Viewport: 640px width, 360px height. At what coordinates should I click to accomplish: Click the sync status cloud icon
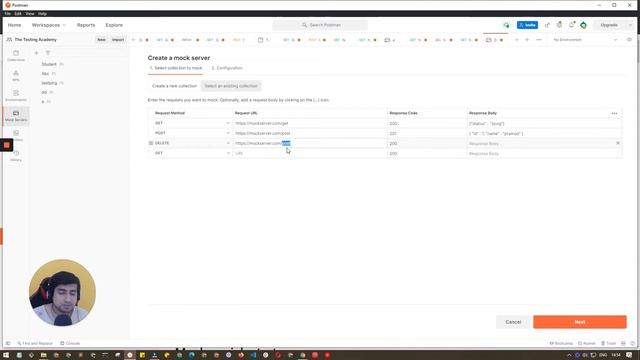[506, 25]
